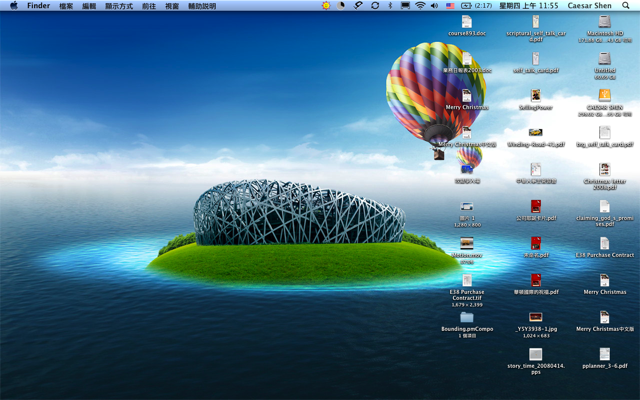Screen dimensions: 640x400
Task: Open the Apple menu
Action: click(x=13, y=5)
